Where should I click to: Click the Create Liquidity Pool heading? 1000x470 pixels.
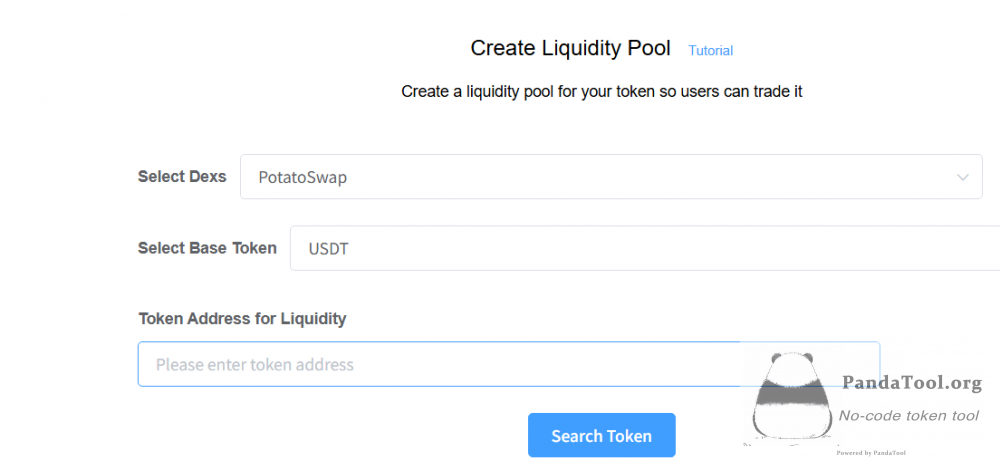570,48
